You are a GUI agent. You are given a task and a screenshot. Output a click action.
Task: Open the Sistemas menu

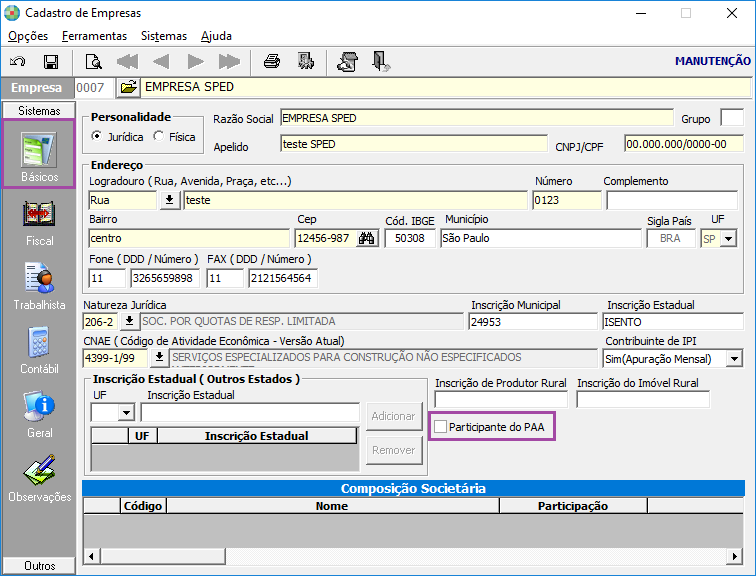click(x=163, y=36)
